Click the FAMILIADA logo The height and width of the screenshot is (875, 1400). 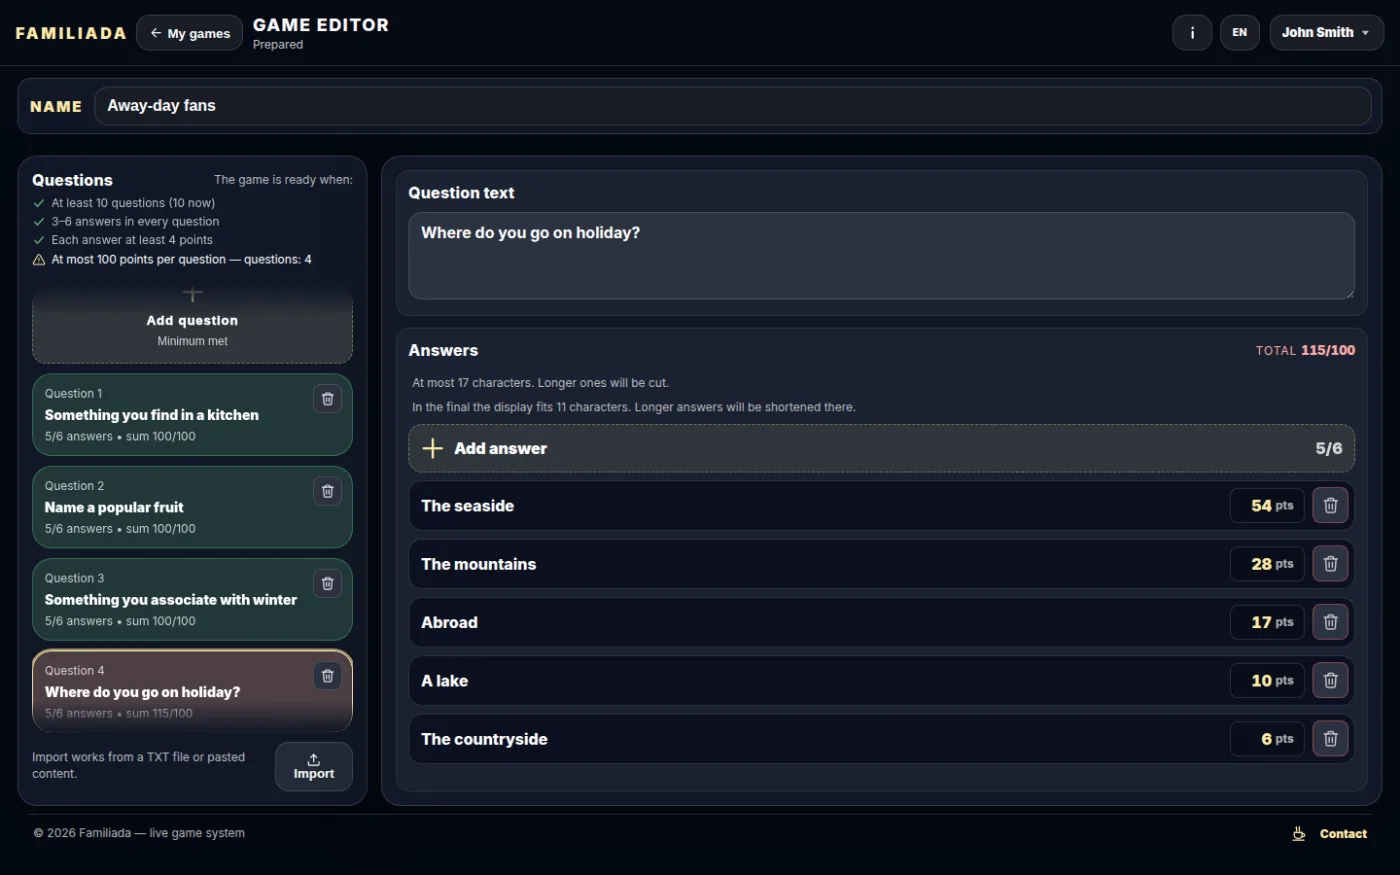pos(71,33)
